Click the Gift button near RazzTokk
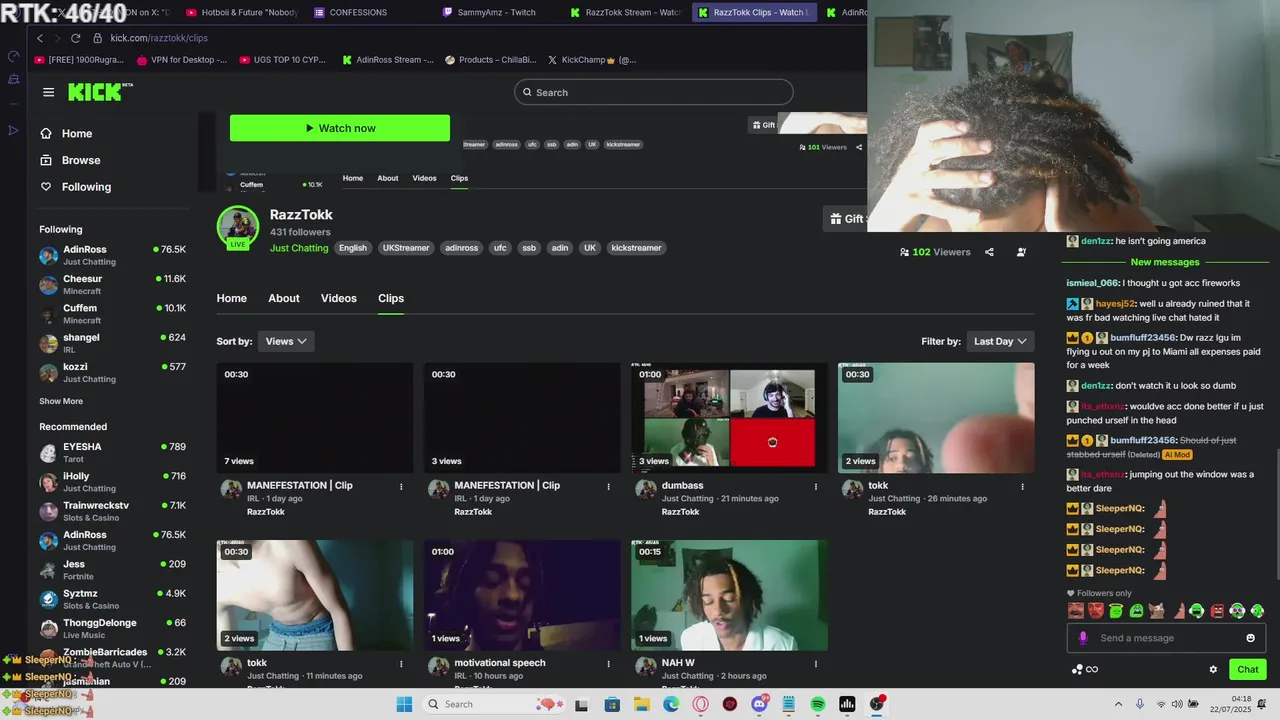The image size is (1280, 720). [846, 219]
